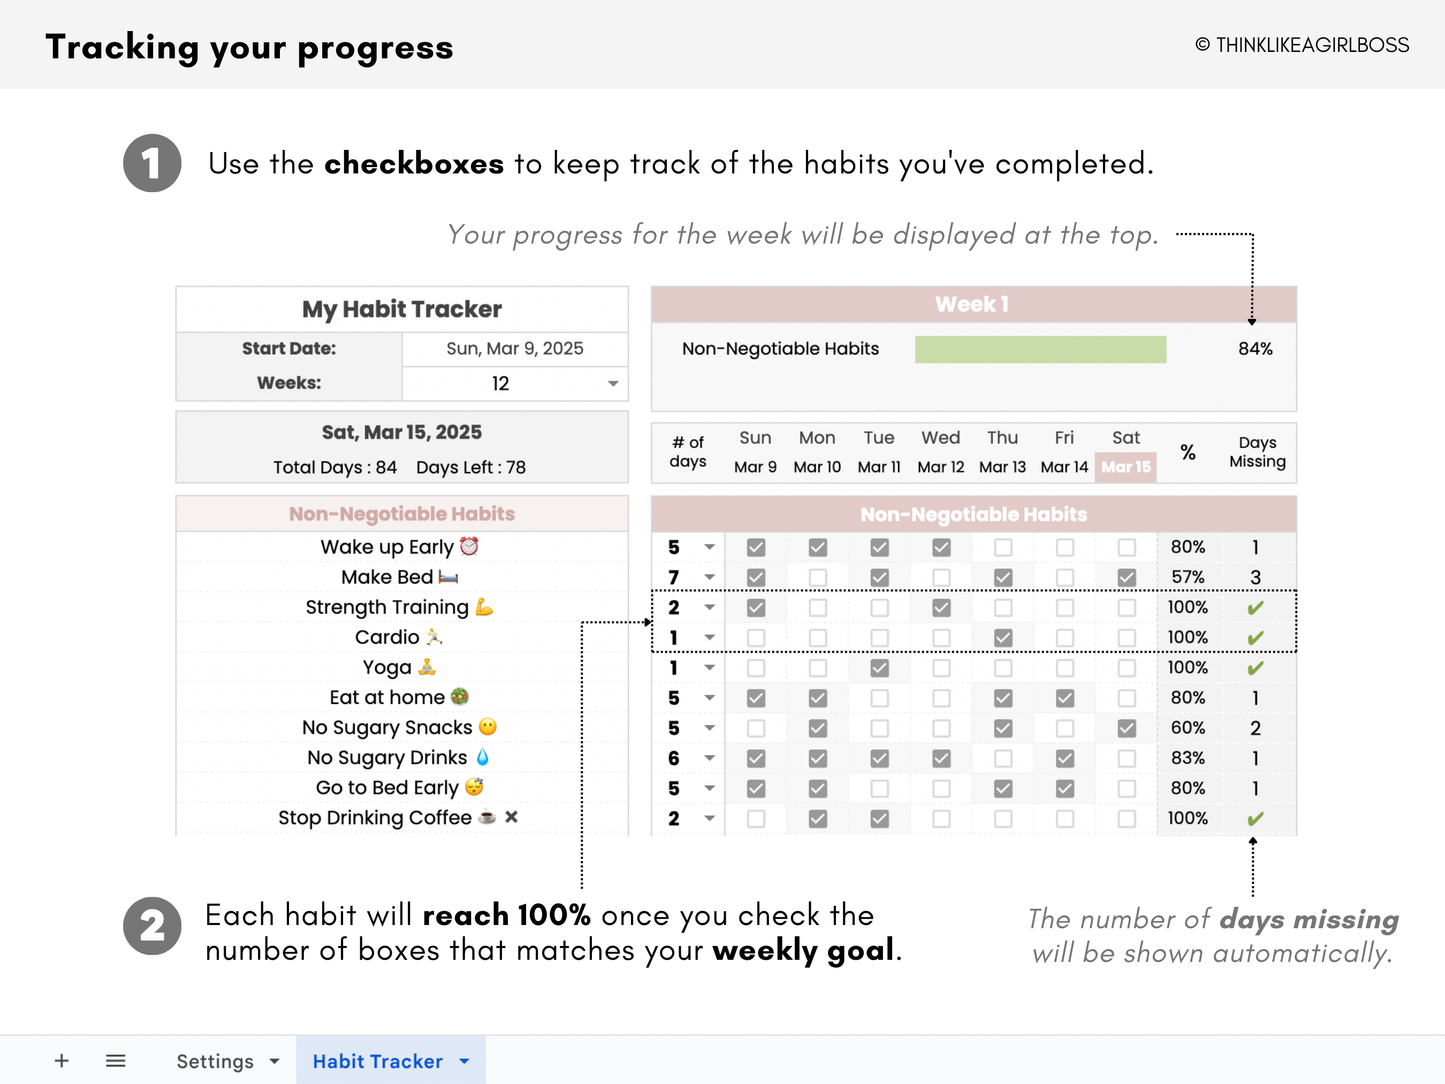Open the Habit Tracker tab dropdown arrow
The image size is (1445, 1084).
pos(463,1060)
